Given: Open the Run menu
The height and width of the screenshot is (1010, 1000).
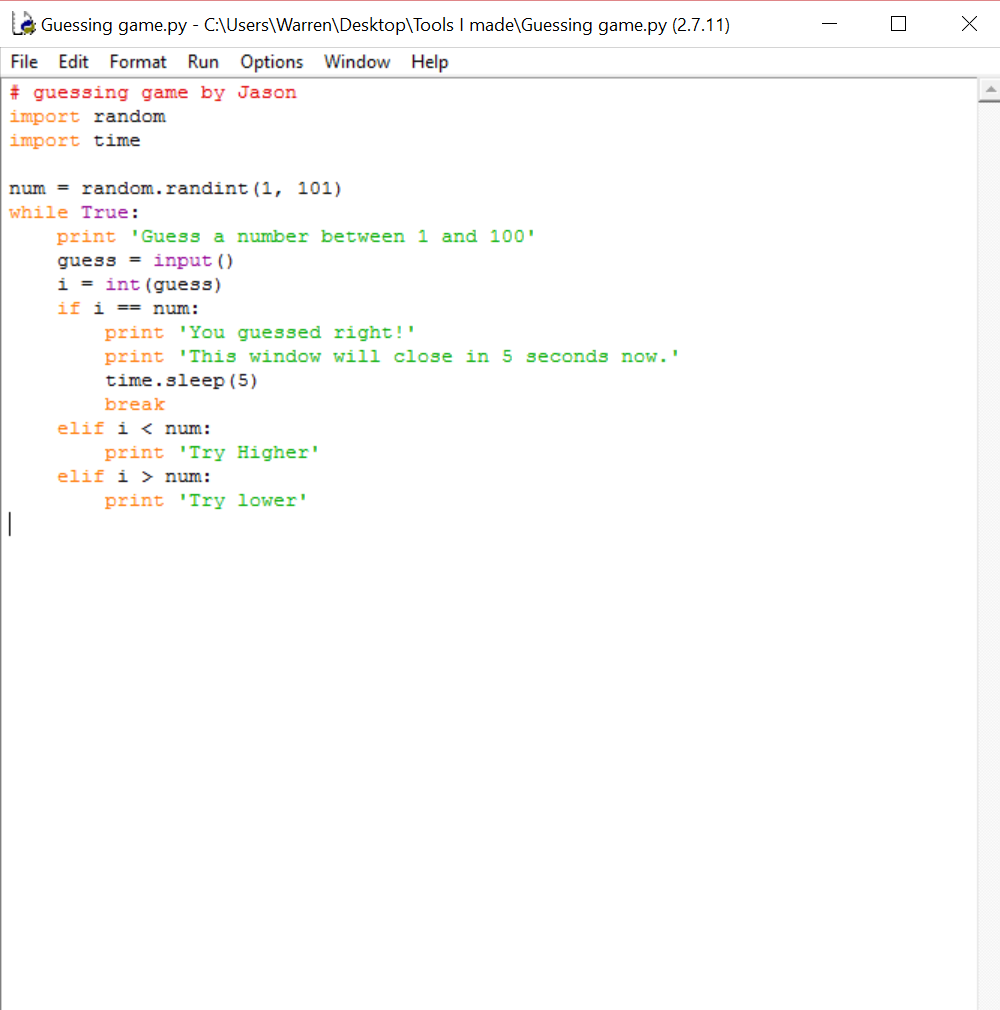Looking at the screenshot, I should 203,62.
